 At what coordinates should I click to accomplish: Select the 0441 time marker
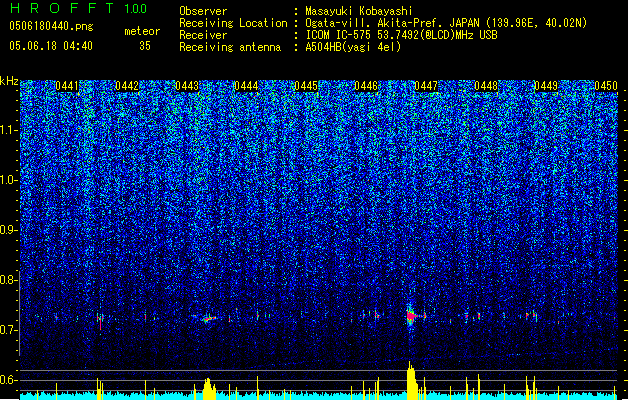pos(67,86)
